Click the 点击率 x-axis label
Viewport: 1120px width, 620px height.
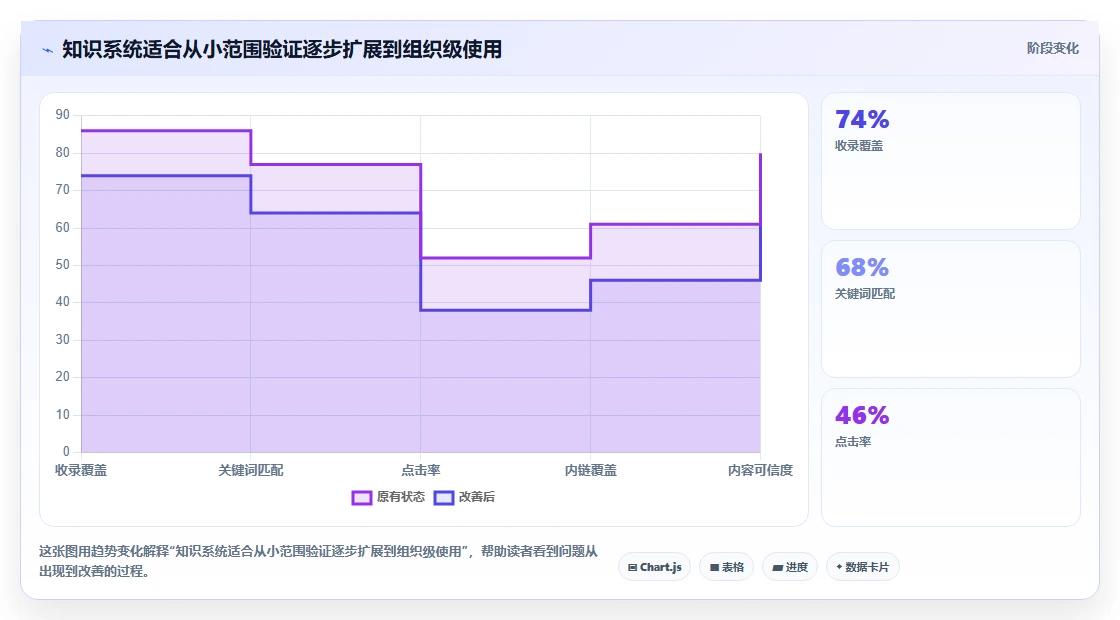pos(421,470)
